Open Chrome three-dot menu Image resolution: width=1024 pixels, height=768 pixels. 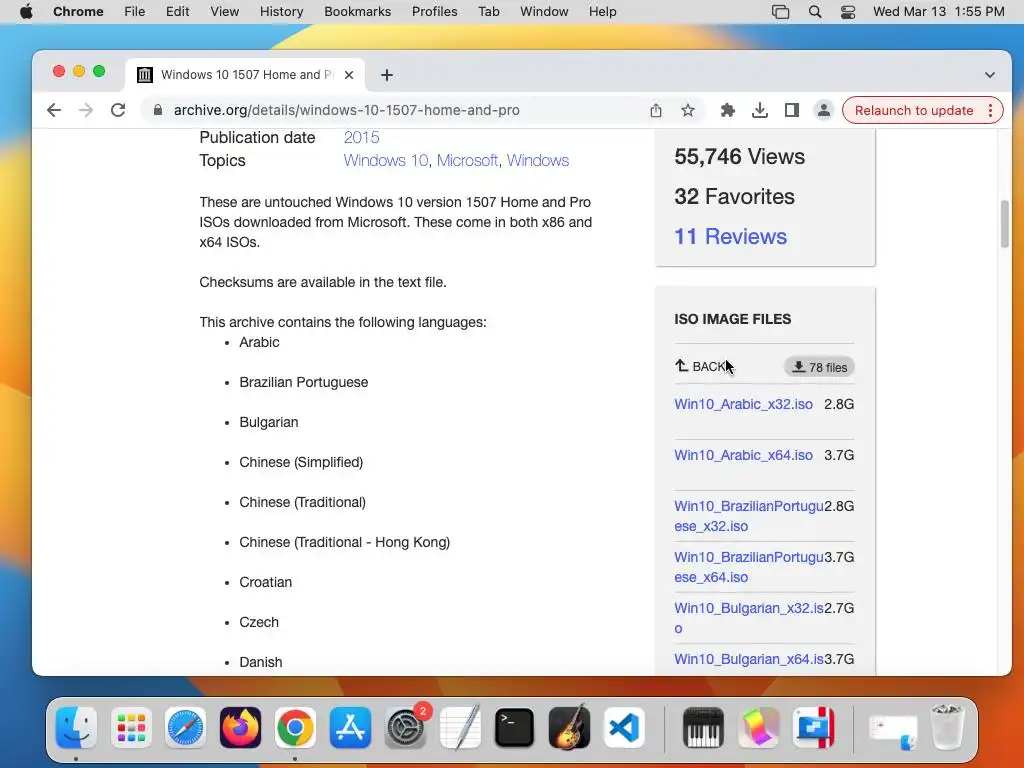pyautogui.click(x=991, y=110)
